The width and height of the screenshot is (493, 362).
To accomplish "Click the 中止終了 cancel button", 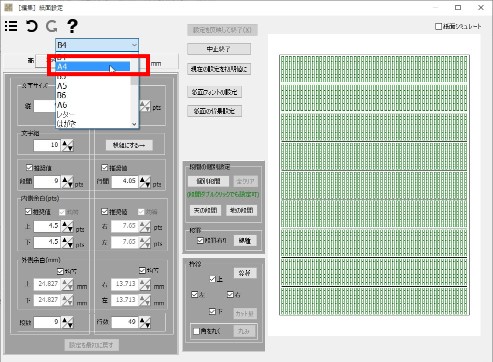I will (219, 49).
